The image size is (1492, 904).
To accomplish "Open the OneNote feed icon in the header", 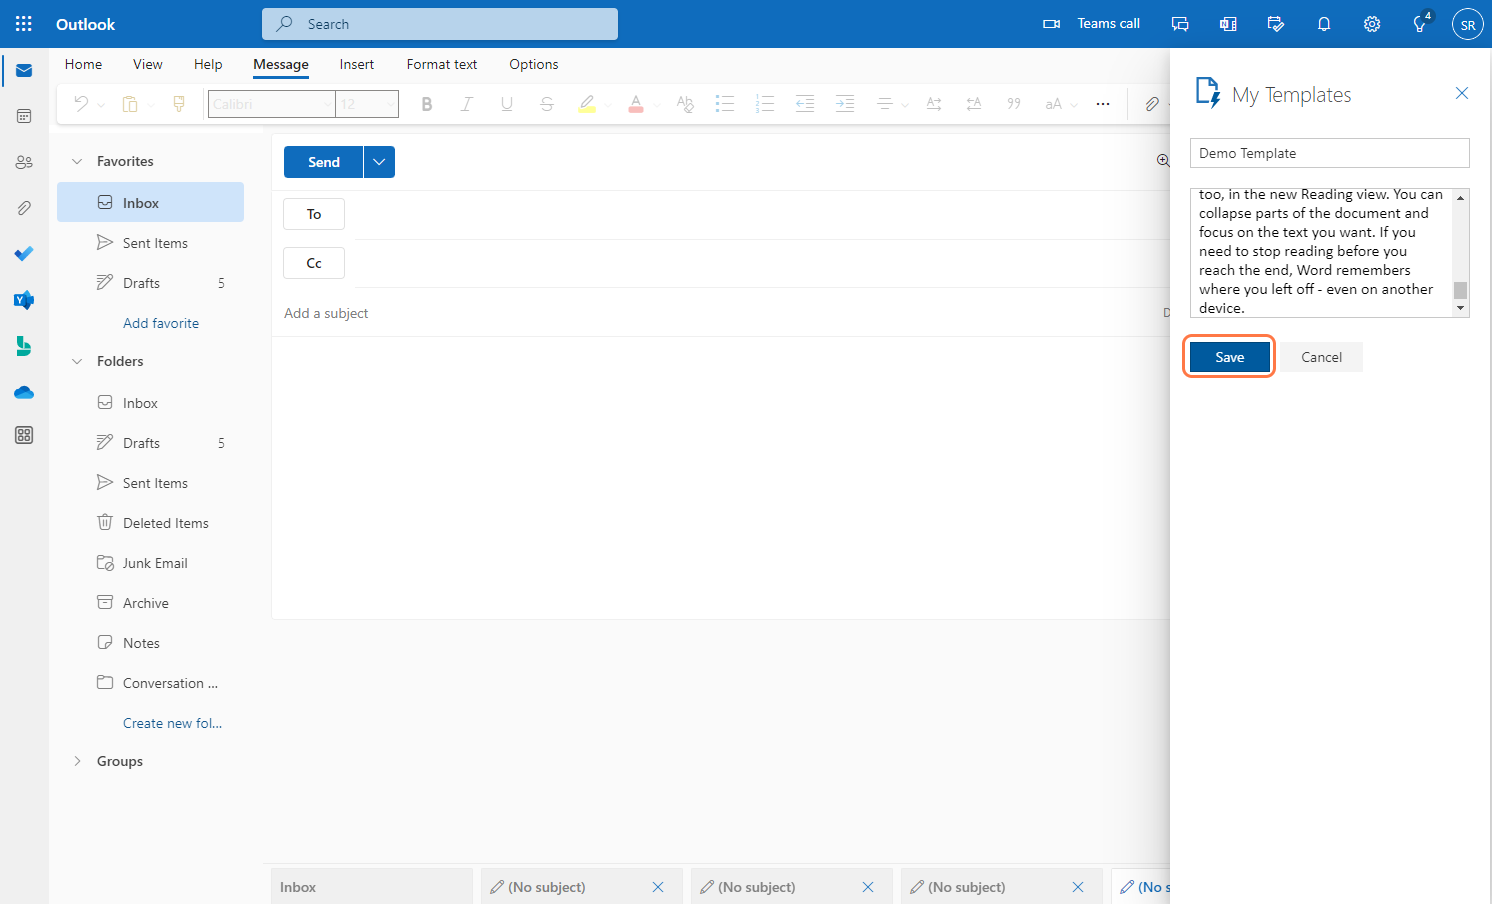I will click(x=1228, y=24).
